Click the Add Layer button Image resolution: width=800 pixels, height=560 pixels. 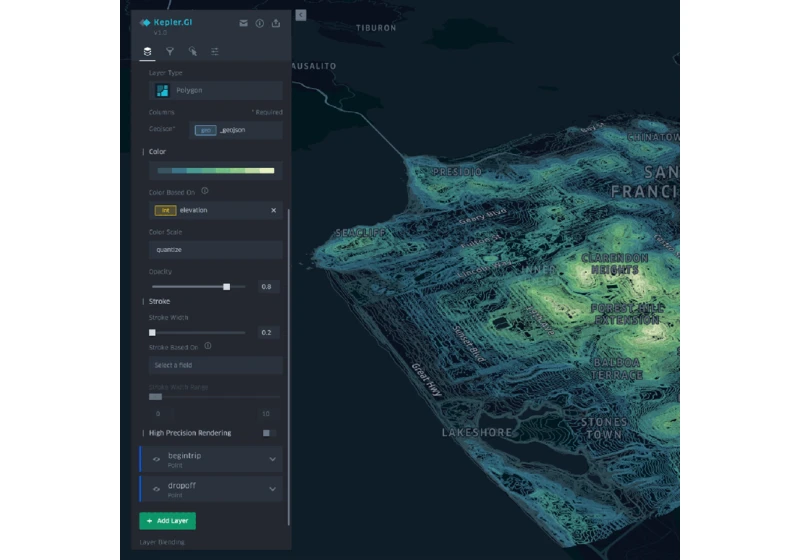167,521
